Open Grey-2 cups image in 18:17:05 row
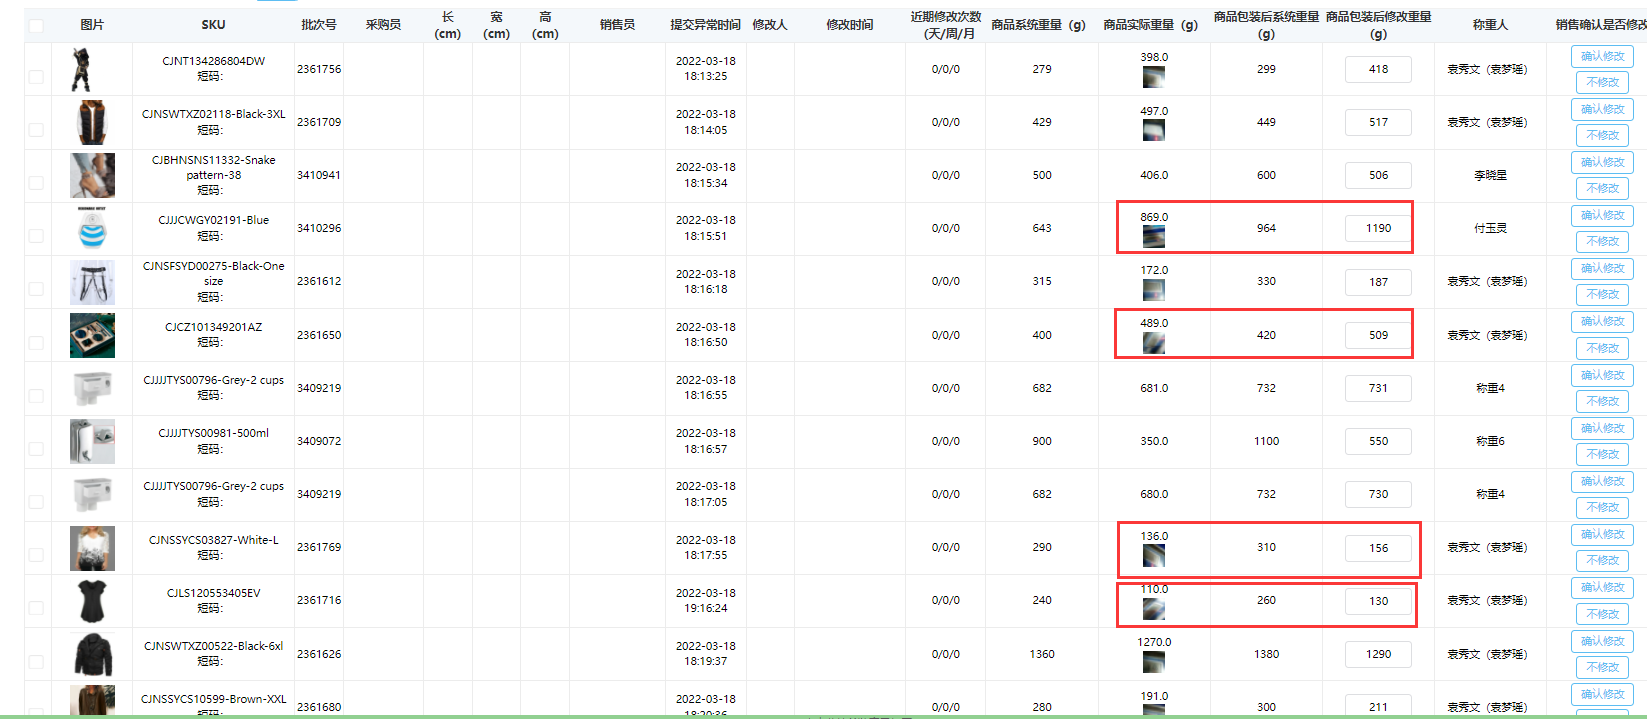This screenshot has width=1647, height=719. click(92, 494)
